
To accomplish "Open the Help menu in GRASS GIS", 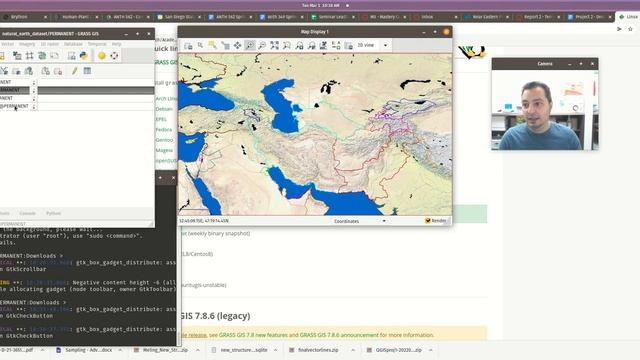I will pyautogui.click(x=116, y=44).
